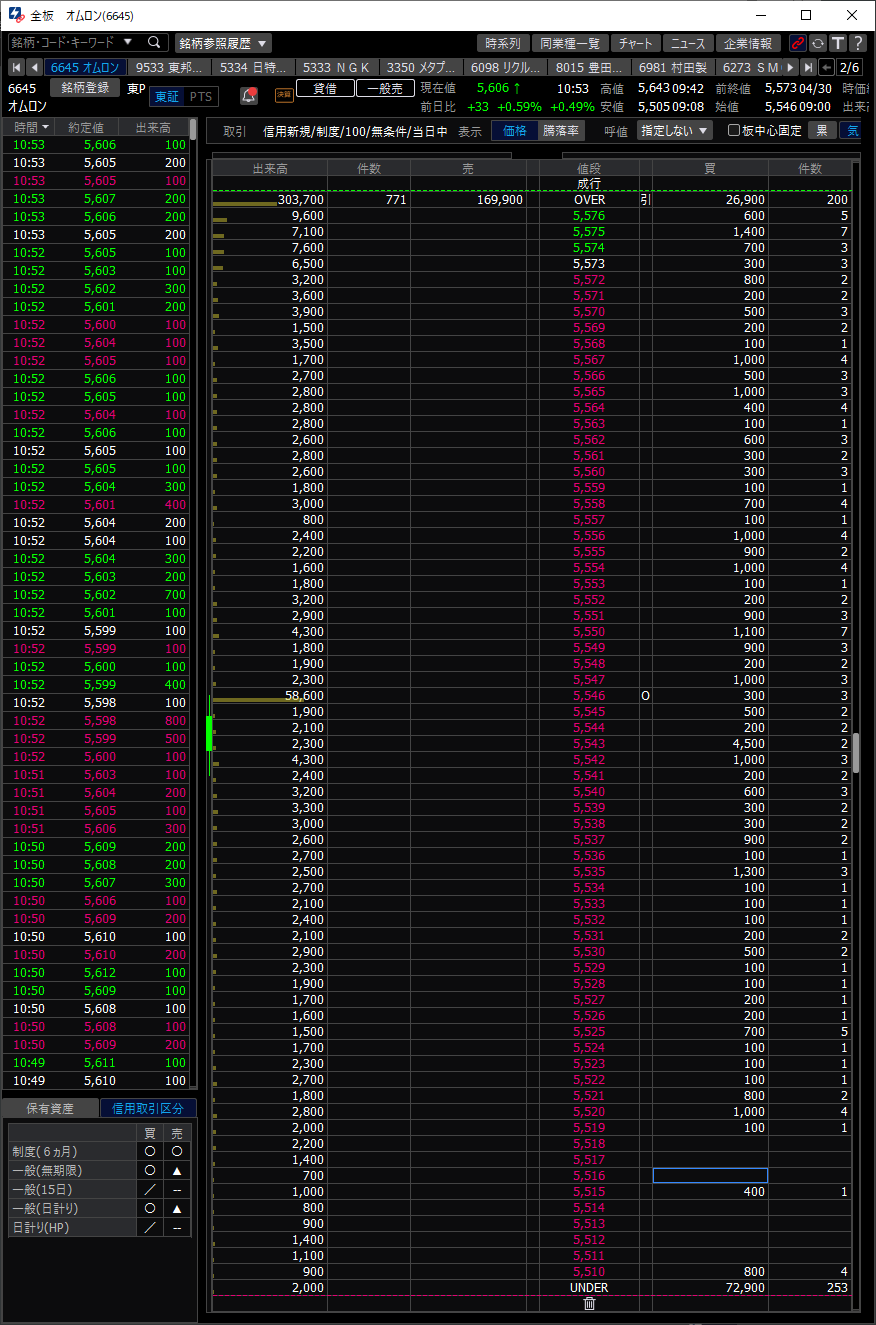The height and width of the screenshot is (1325, 876).
Task: Click the trash can icon below UNDER
Action: coord(589,1303)
